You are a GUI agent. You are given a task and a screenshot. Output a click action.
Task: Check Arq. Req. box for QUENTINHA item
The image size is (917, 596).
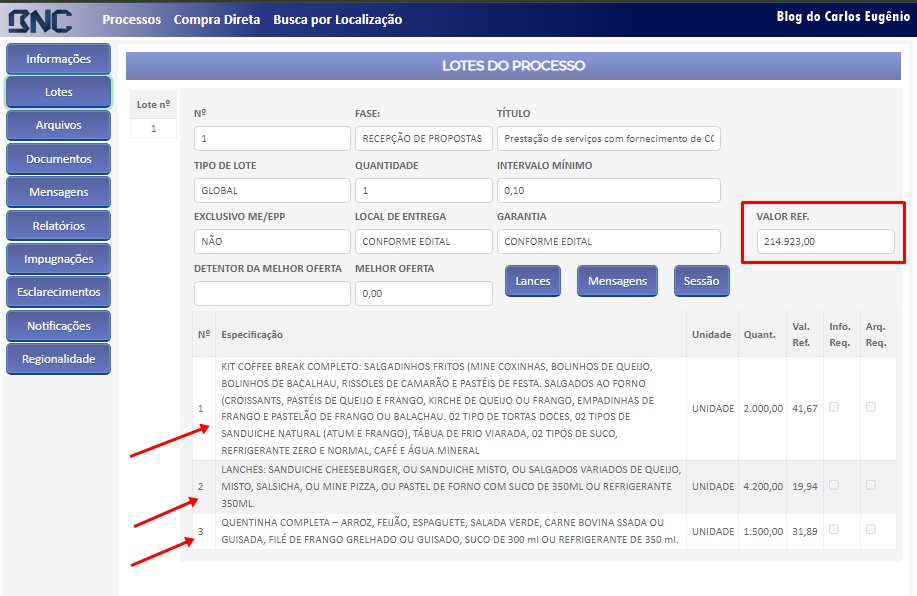click(871, 529)
